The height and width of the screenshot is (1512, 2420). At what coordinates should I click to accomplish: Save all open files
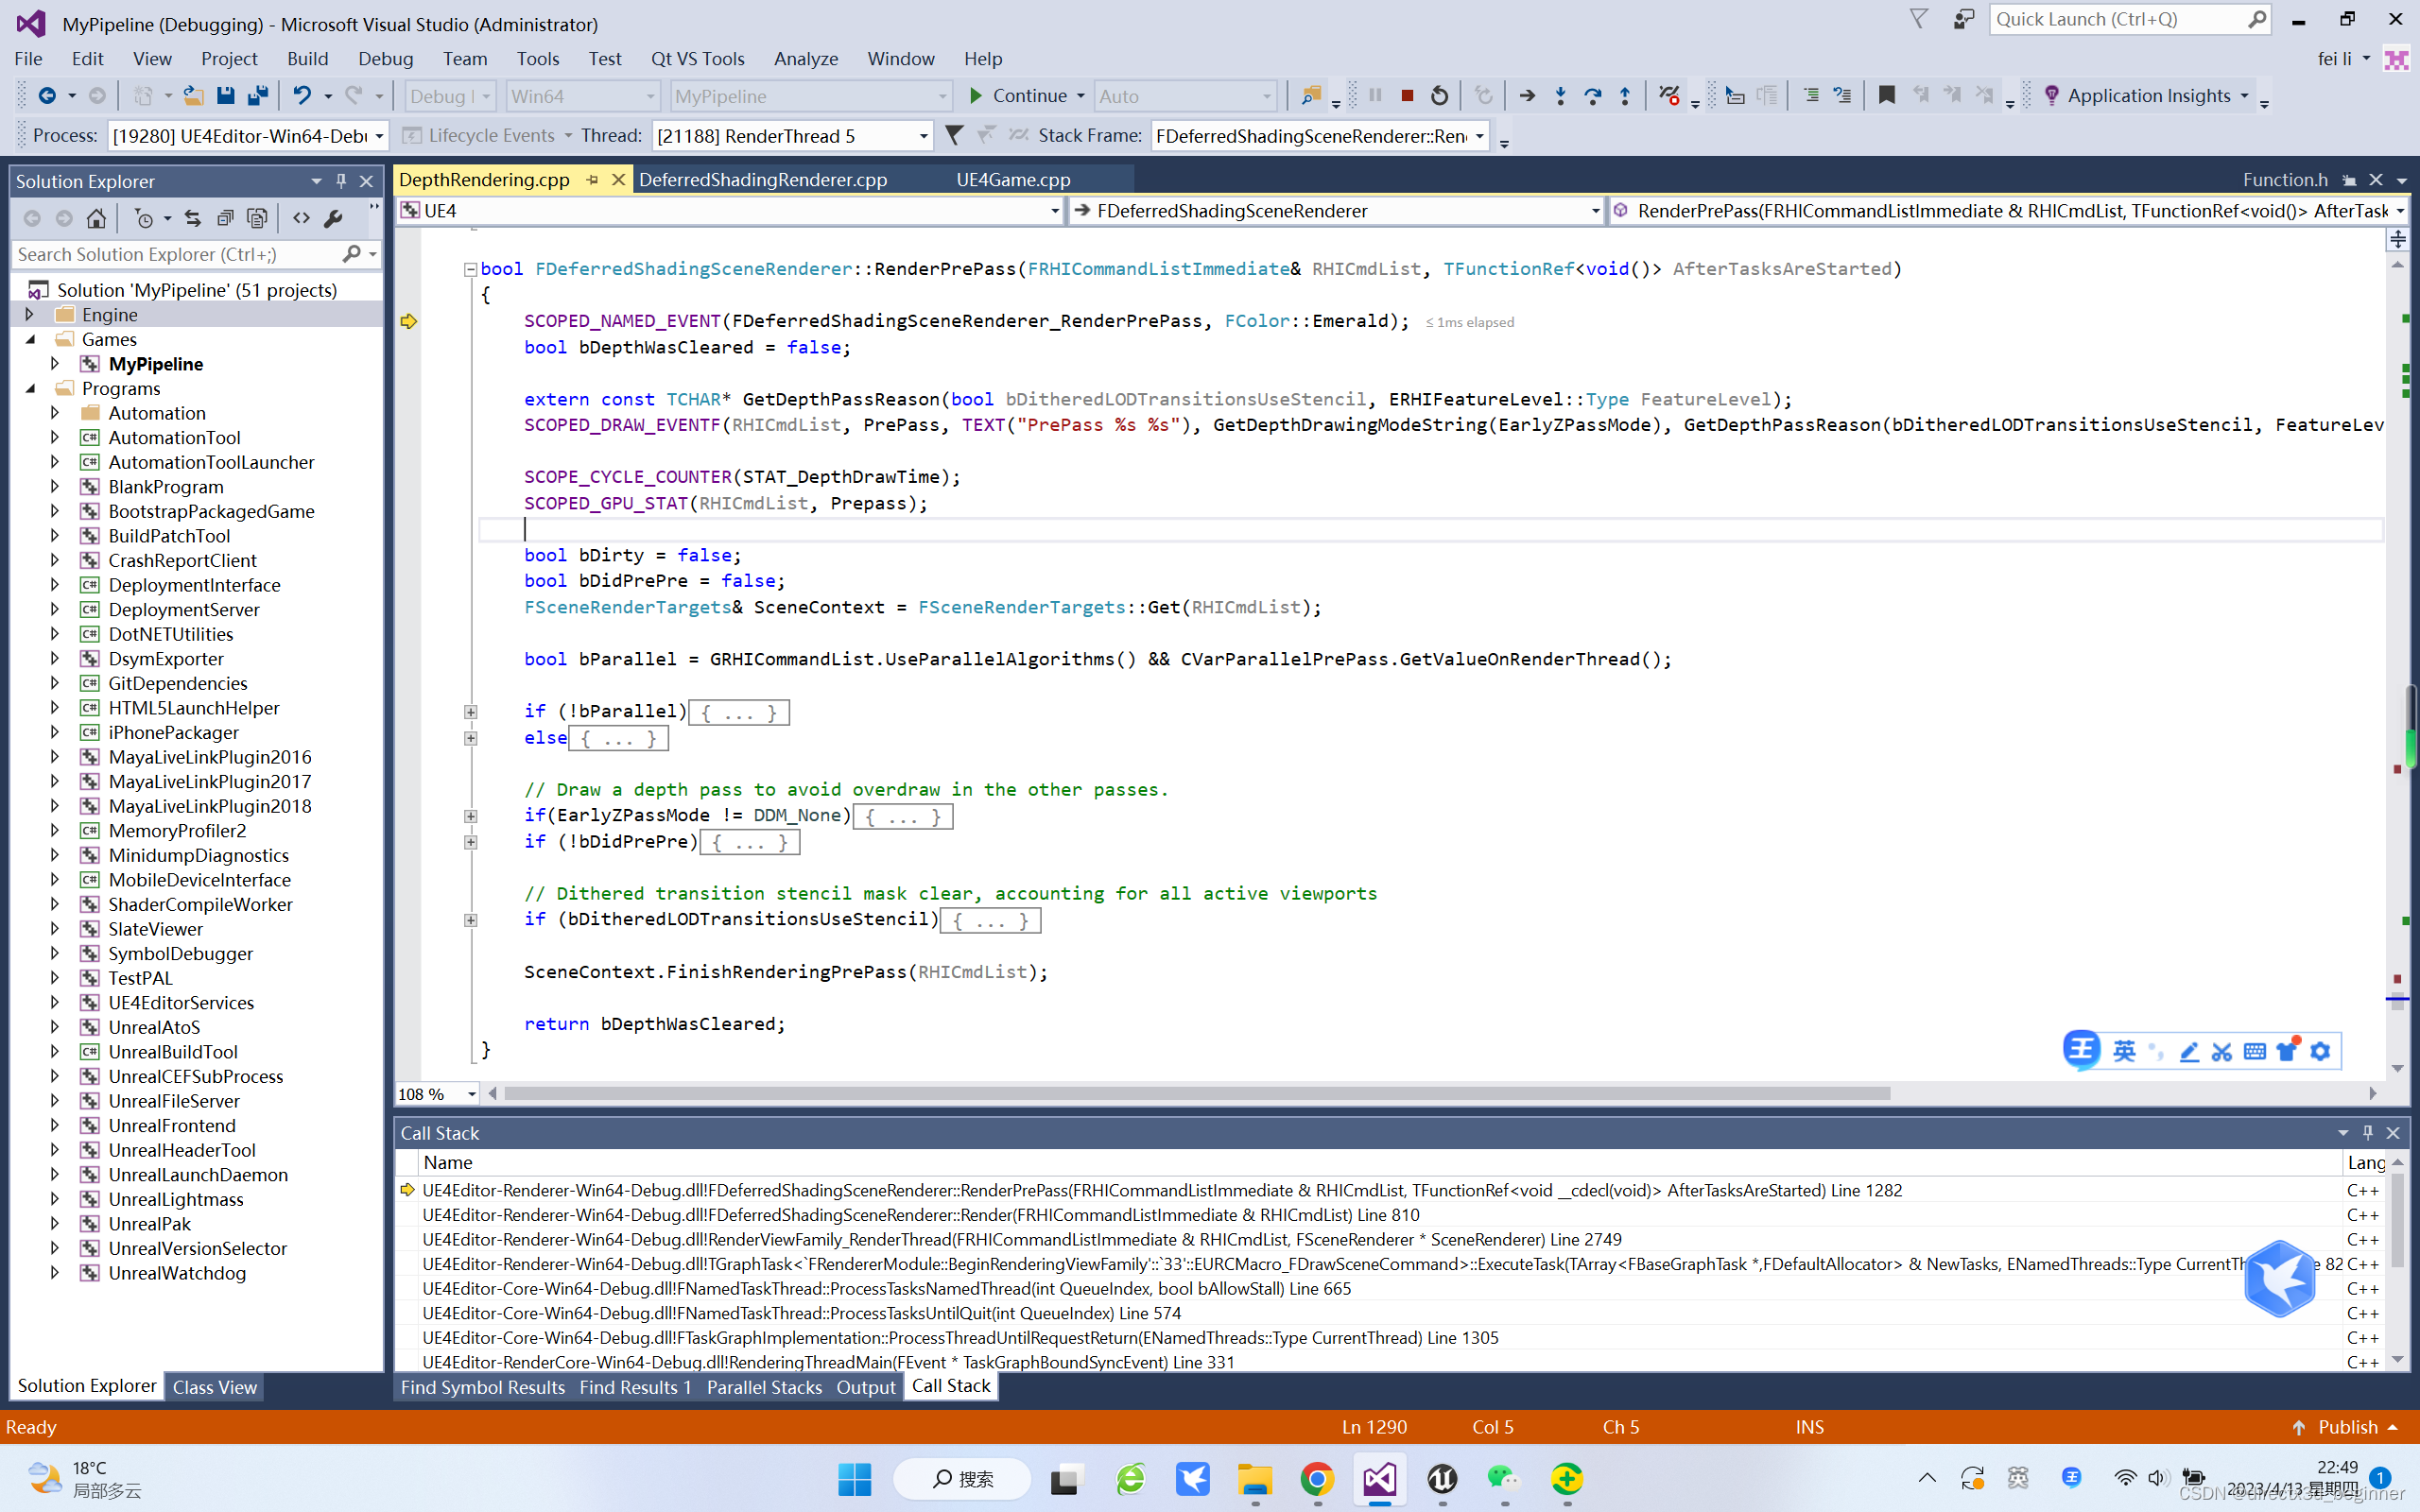pyautogui.click(x=257, y=96)
